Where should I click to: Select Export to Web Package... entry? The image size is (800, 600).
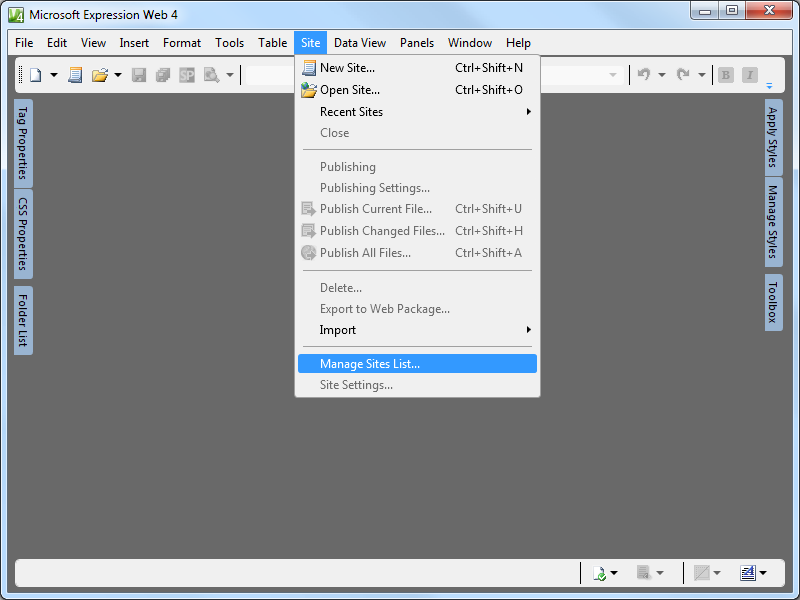[x=417, y=309]
